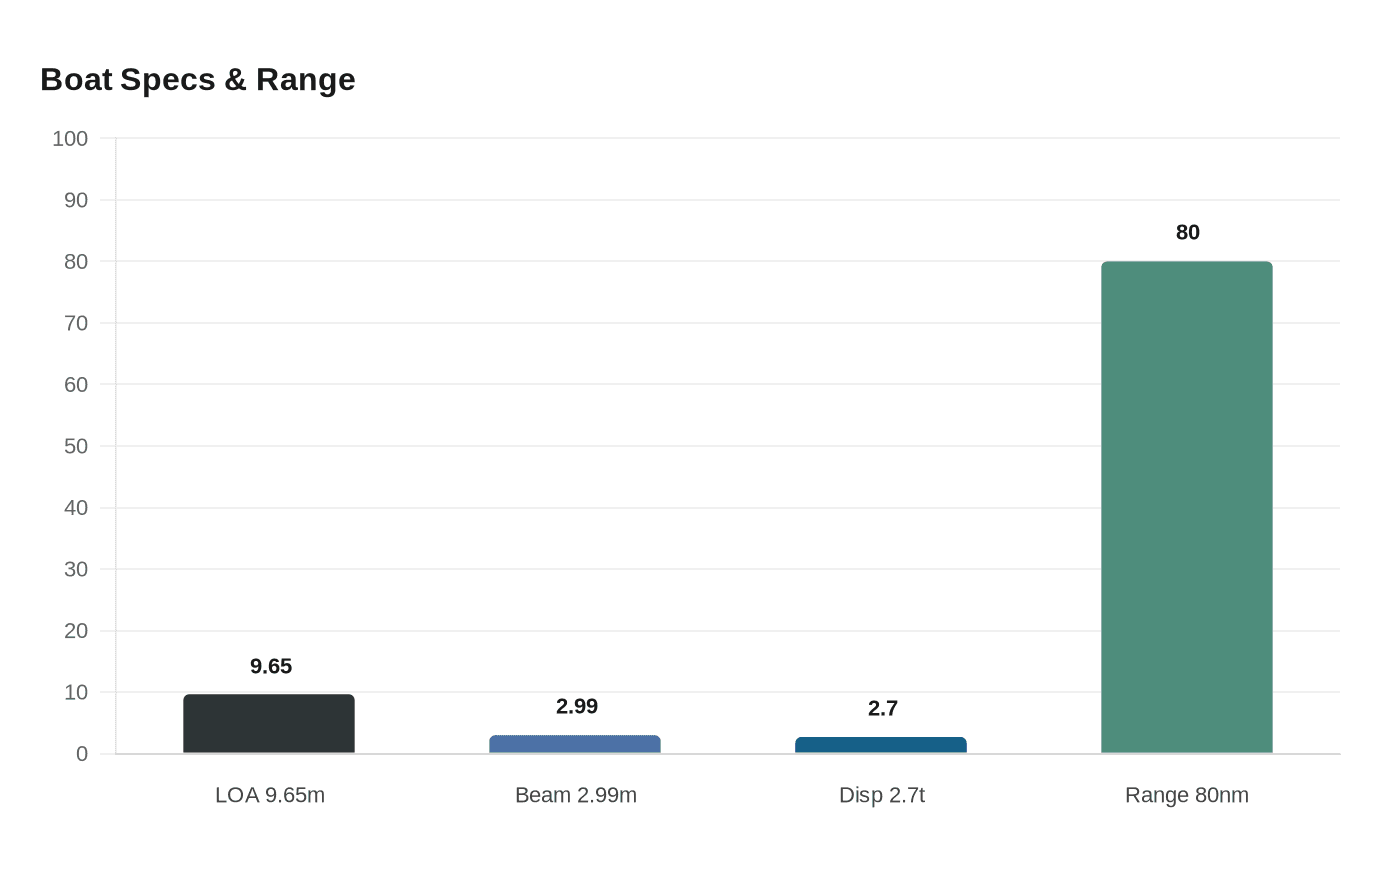Screen dimensions: 1400x880
Task: Select the Beam 2.99m axis label
Action: (x=575, y=795)
